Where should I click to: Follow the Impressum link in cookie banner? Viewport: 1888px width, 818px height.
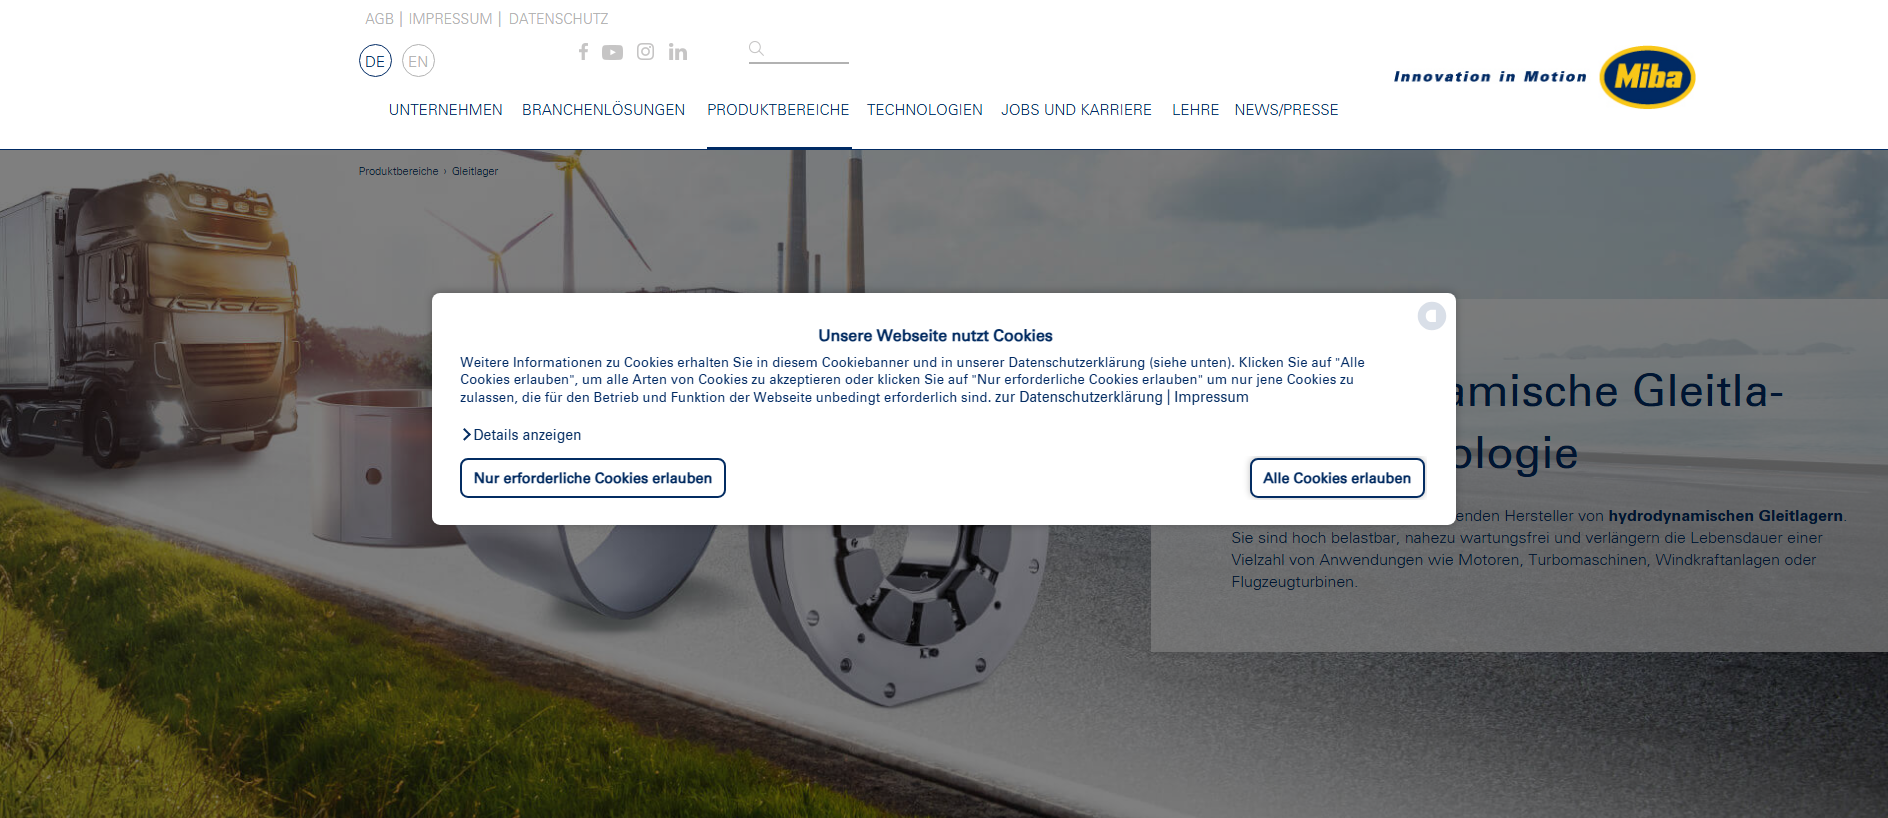[x=1211, y=397]
